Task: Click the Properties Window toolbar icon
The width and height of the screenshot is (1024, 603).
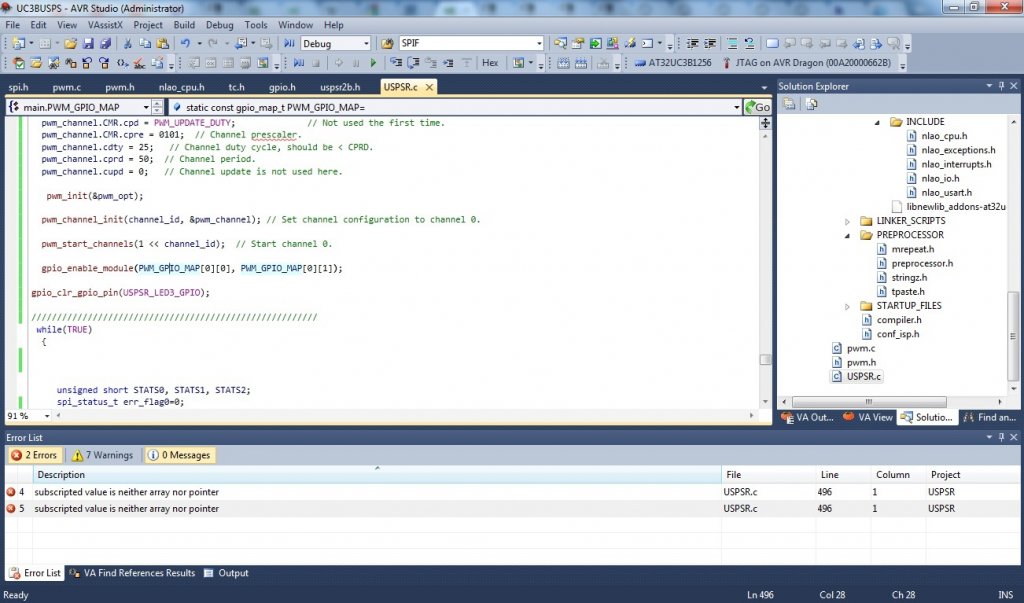Action: click(x=578, y=44)
